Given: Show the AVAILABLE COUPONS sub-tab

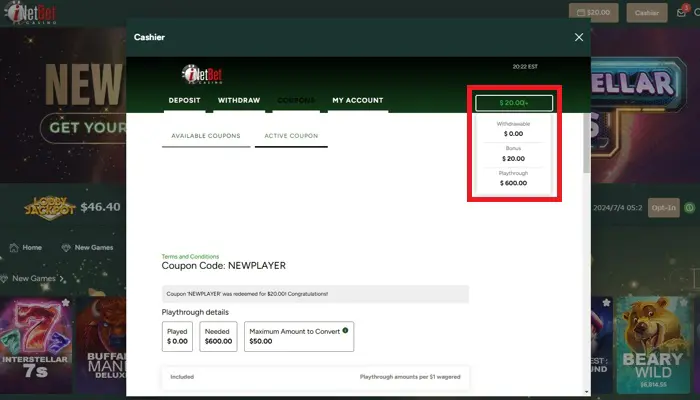Looking at the screenshot, I should click(206, 136).
